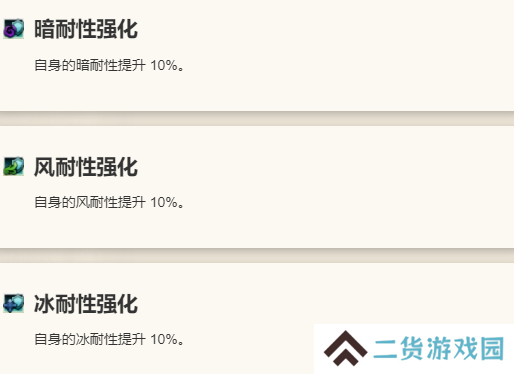Click description 自身的风耐性提升 10%
514x374 pixels.
pos(109,202)
